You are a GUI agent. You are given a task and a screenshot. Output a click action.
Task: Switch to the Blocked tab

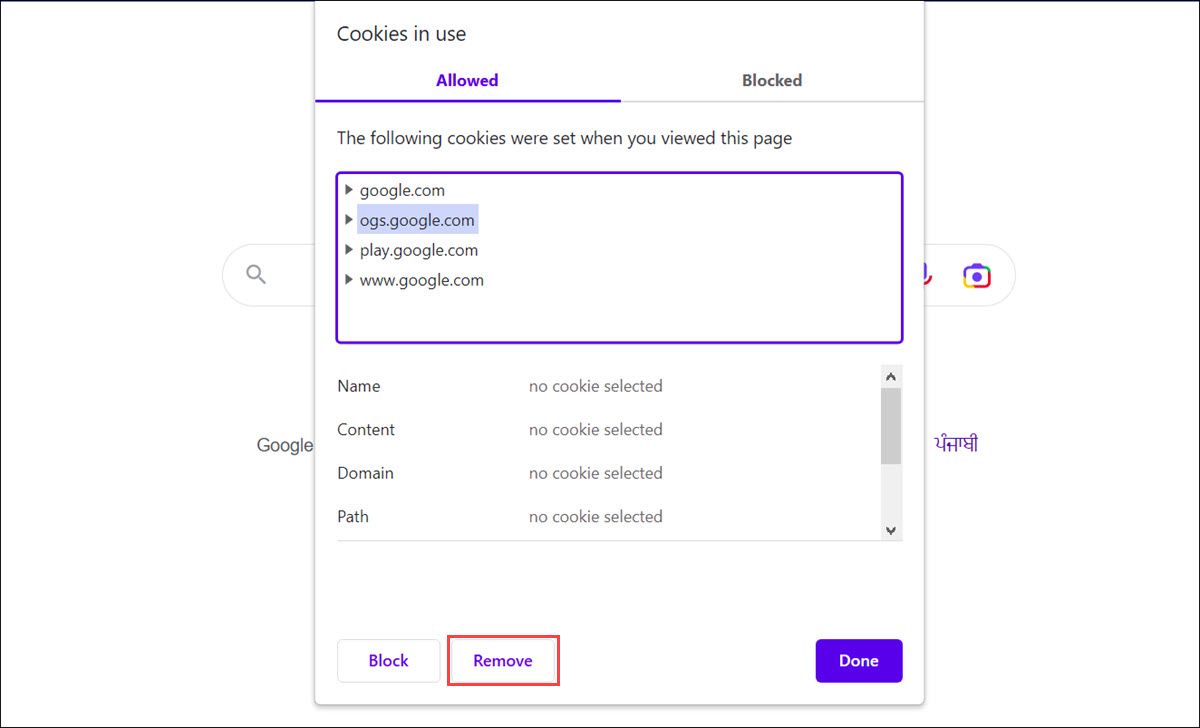click(x=771, y=80)
